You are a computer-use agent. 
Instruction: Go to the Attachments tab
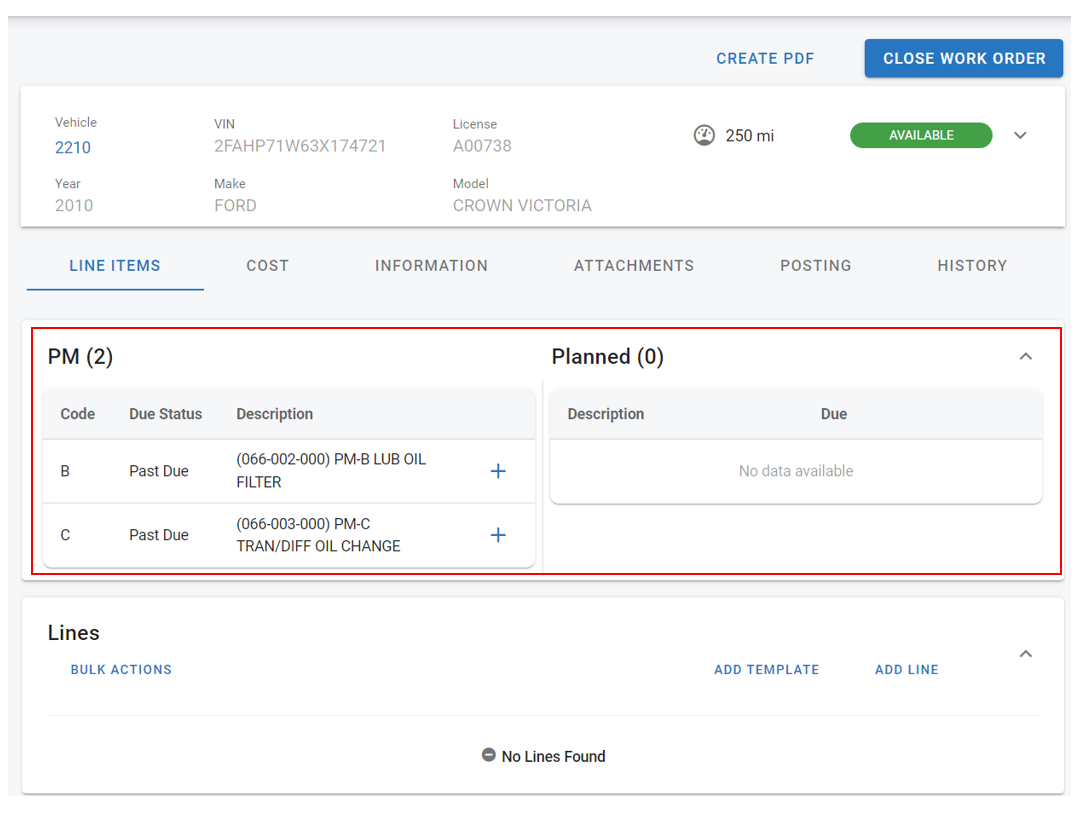(x=634, y=266)
